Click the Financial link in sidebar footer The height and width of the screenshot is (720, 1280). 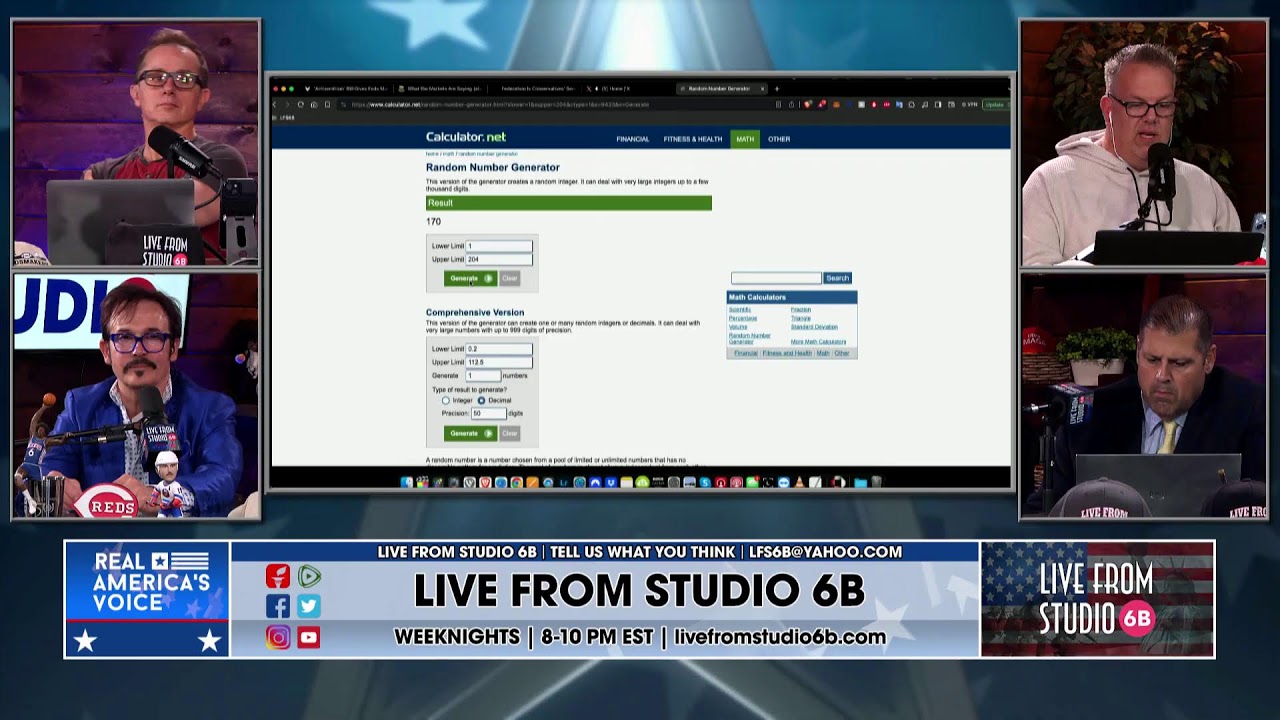[x=746, y=353]
